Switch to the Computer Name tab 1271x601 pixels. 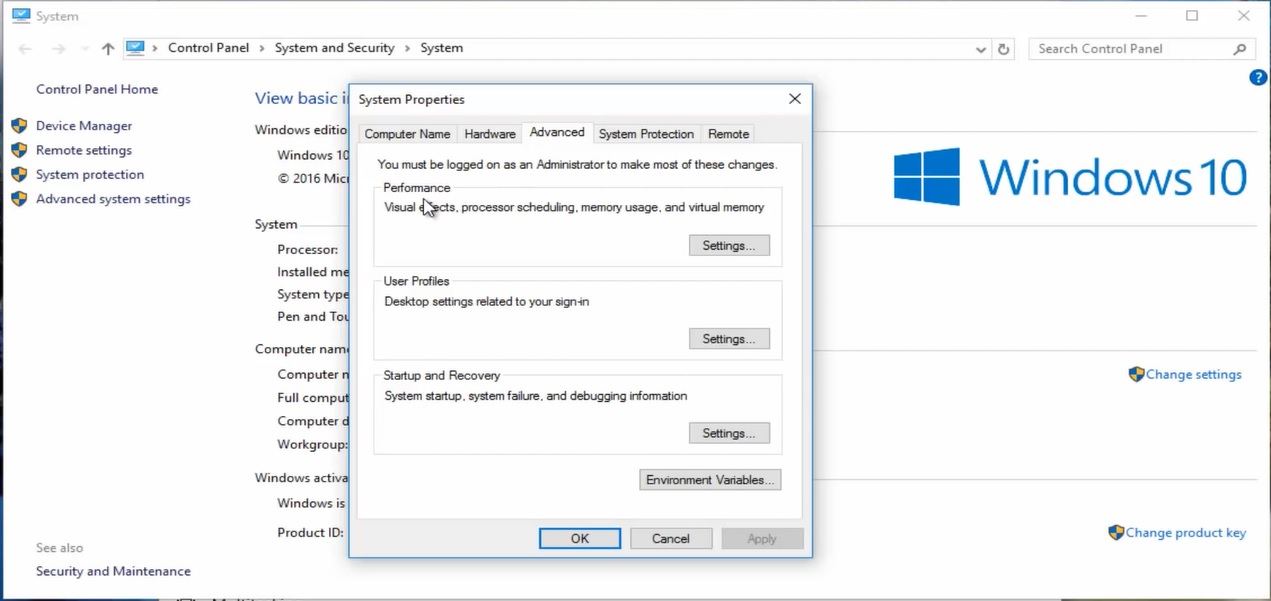(x=407, y=134)
